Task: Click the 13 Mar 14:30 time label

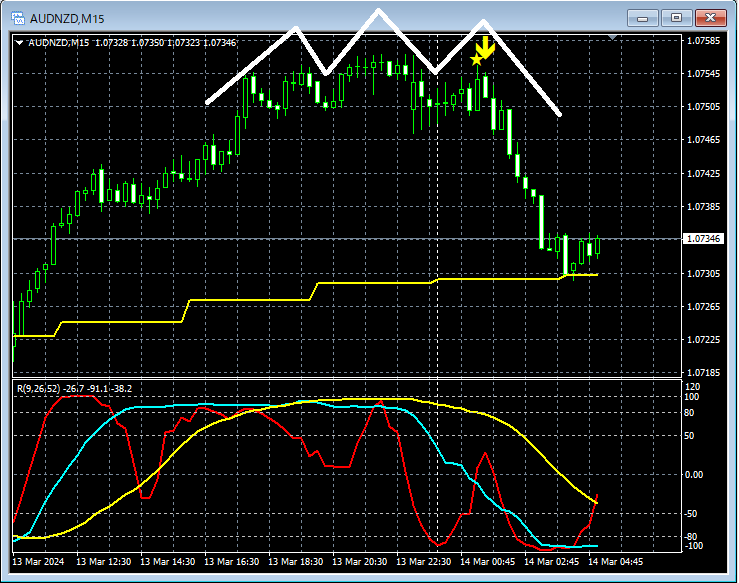Action: [167, 562]
